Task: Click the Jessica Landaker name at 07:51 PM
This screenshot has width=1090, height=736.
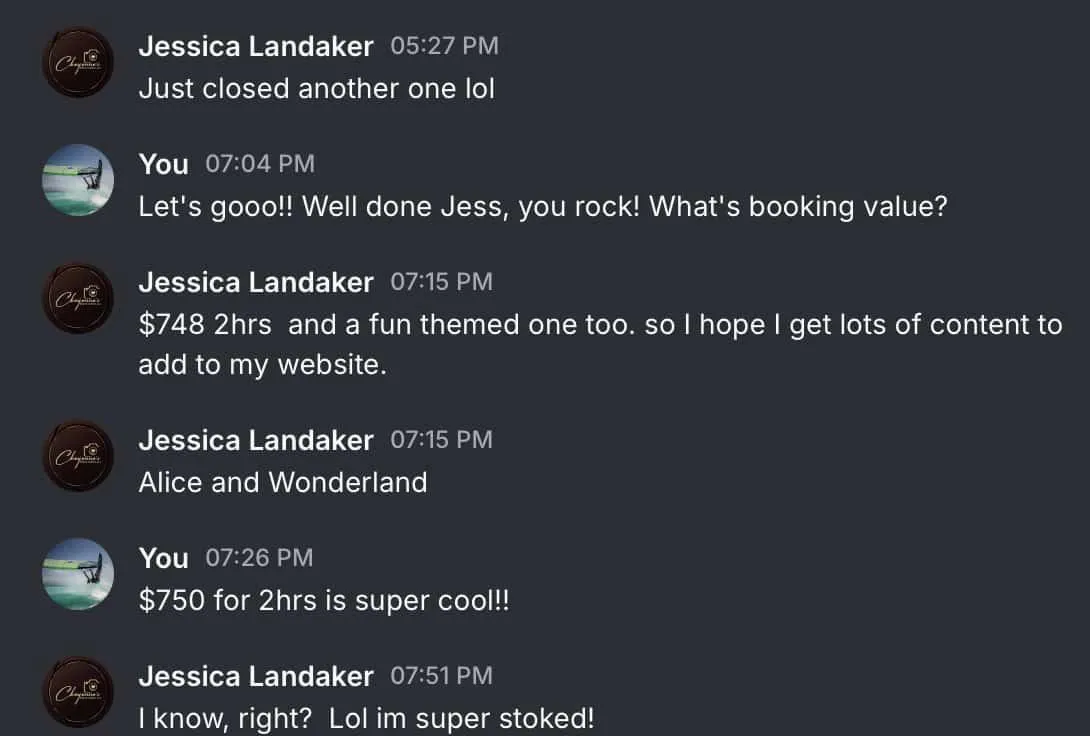Action: pos(256,677)
